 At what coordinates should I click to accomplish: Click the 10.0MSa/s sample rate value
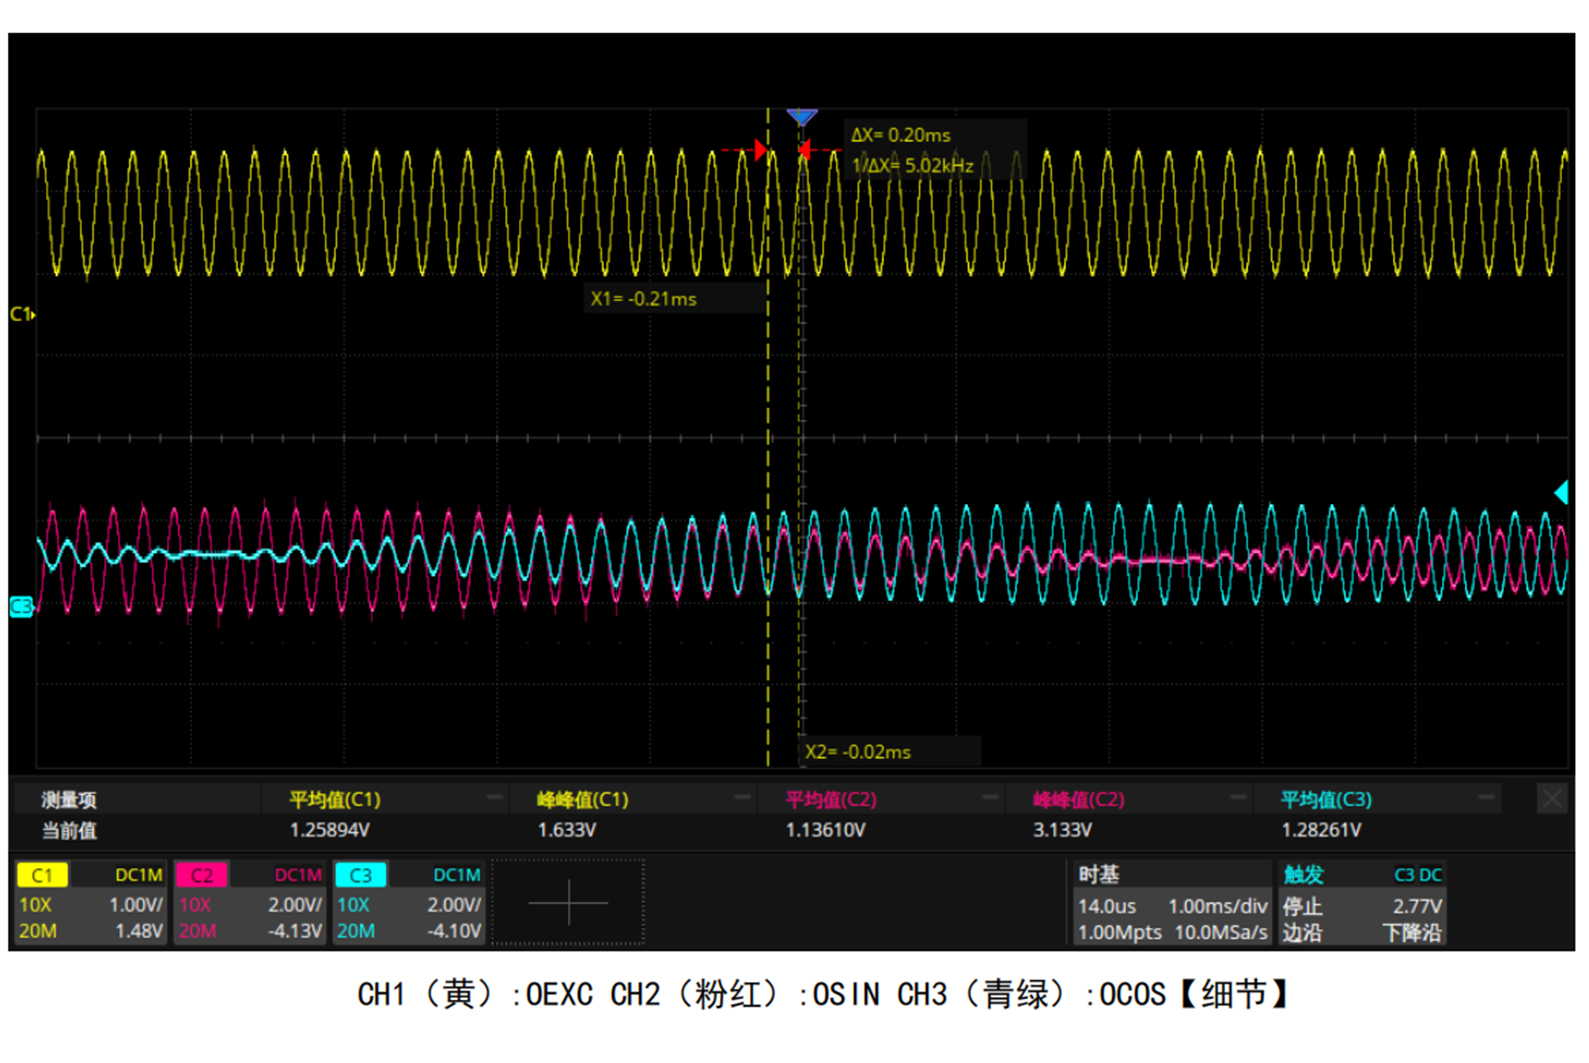[1220, 932]
